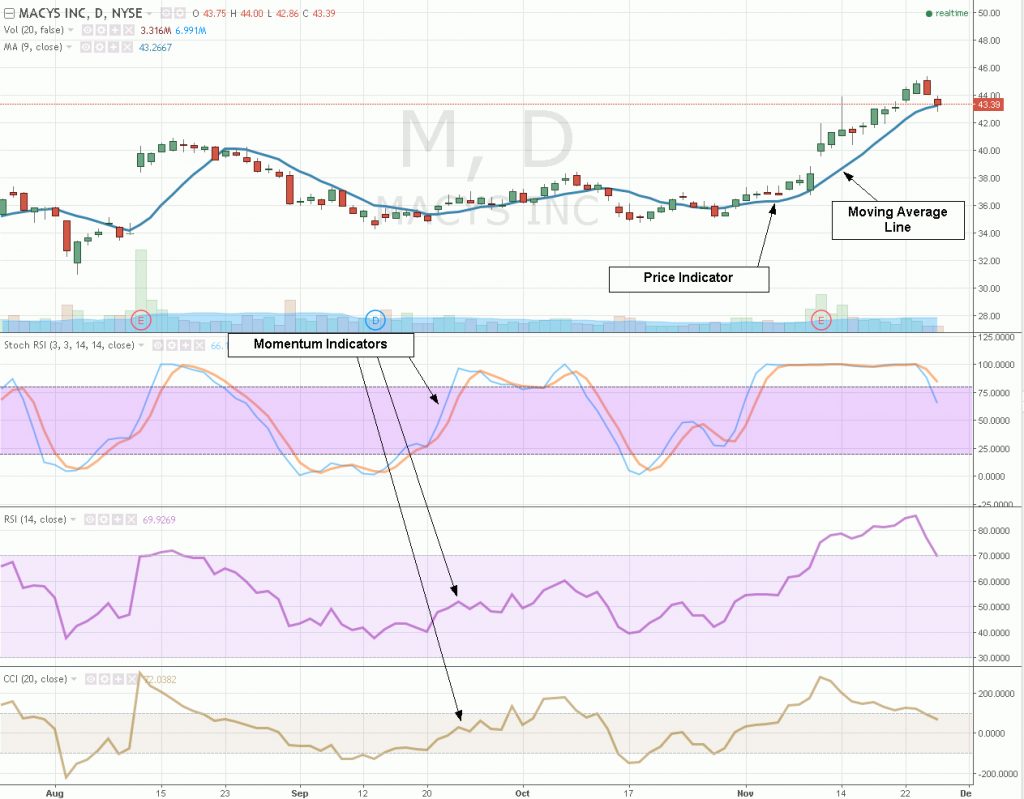
Task: Click the realtime status indicator
Action: point(947,13)
